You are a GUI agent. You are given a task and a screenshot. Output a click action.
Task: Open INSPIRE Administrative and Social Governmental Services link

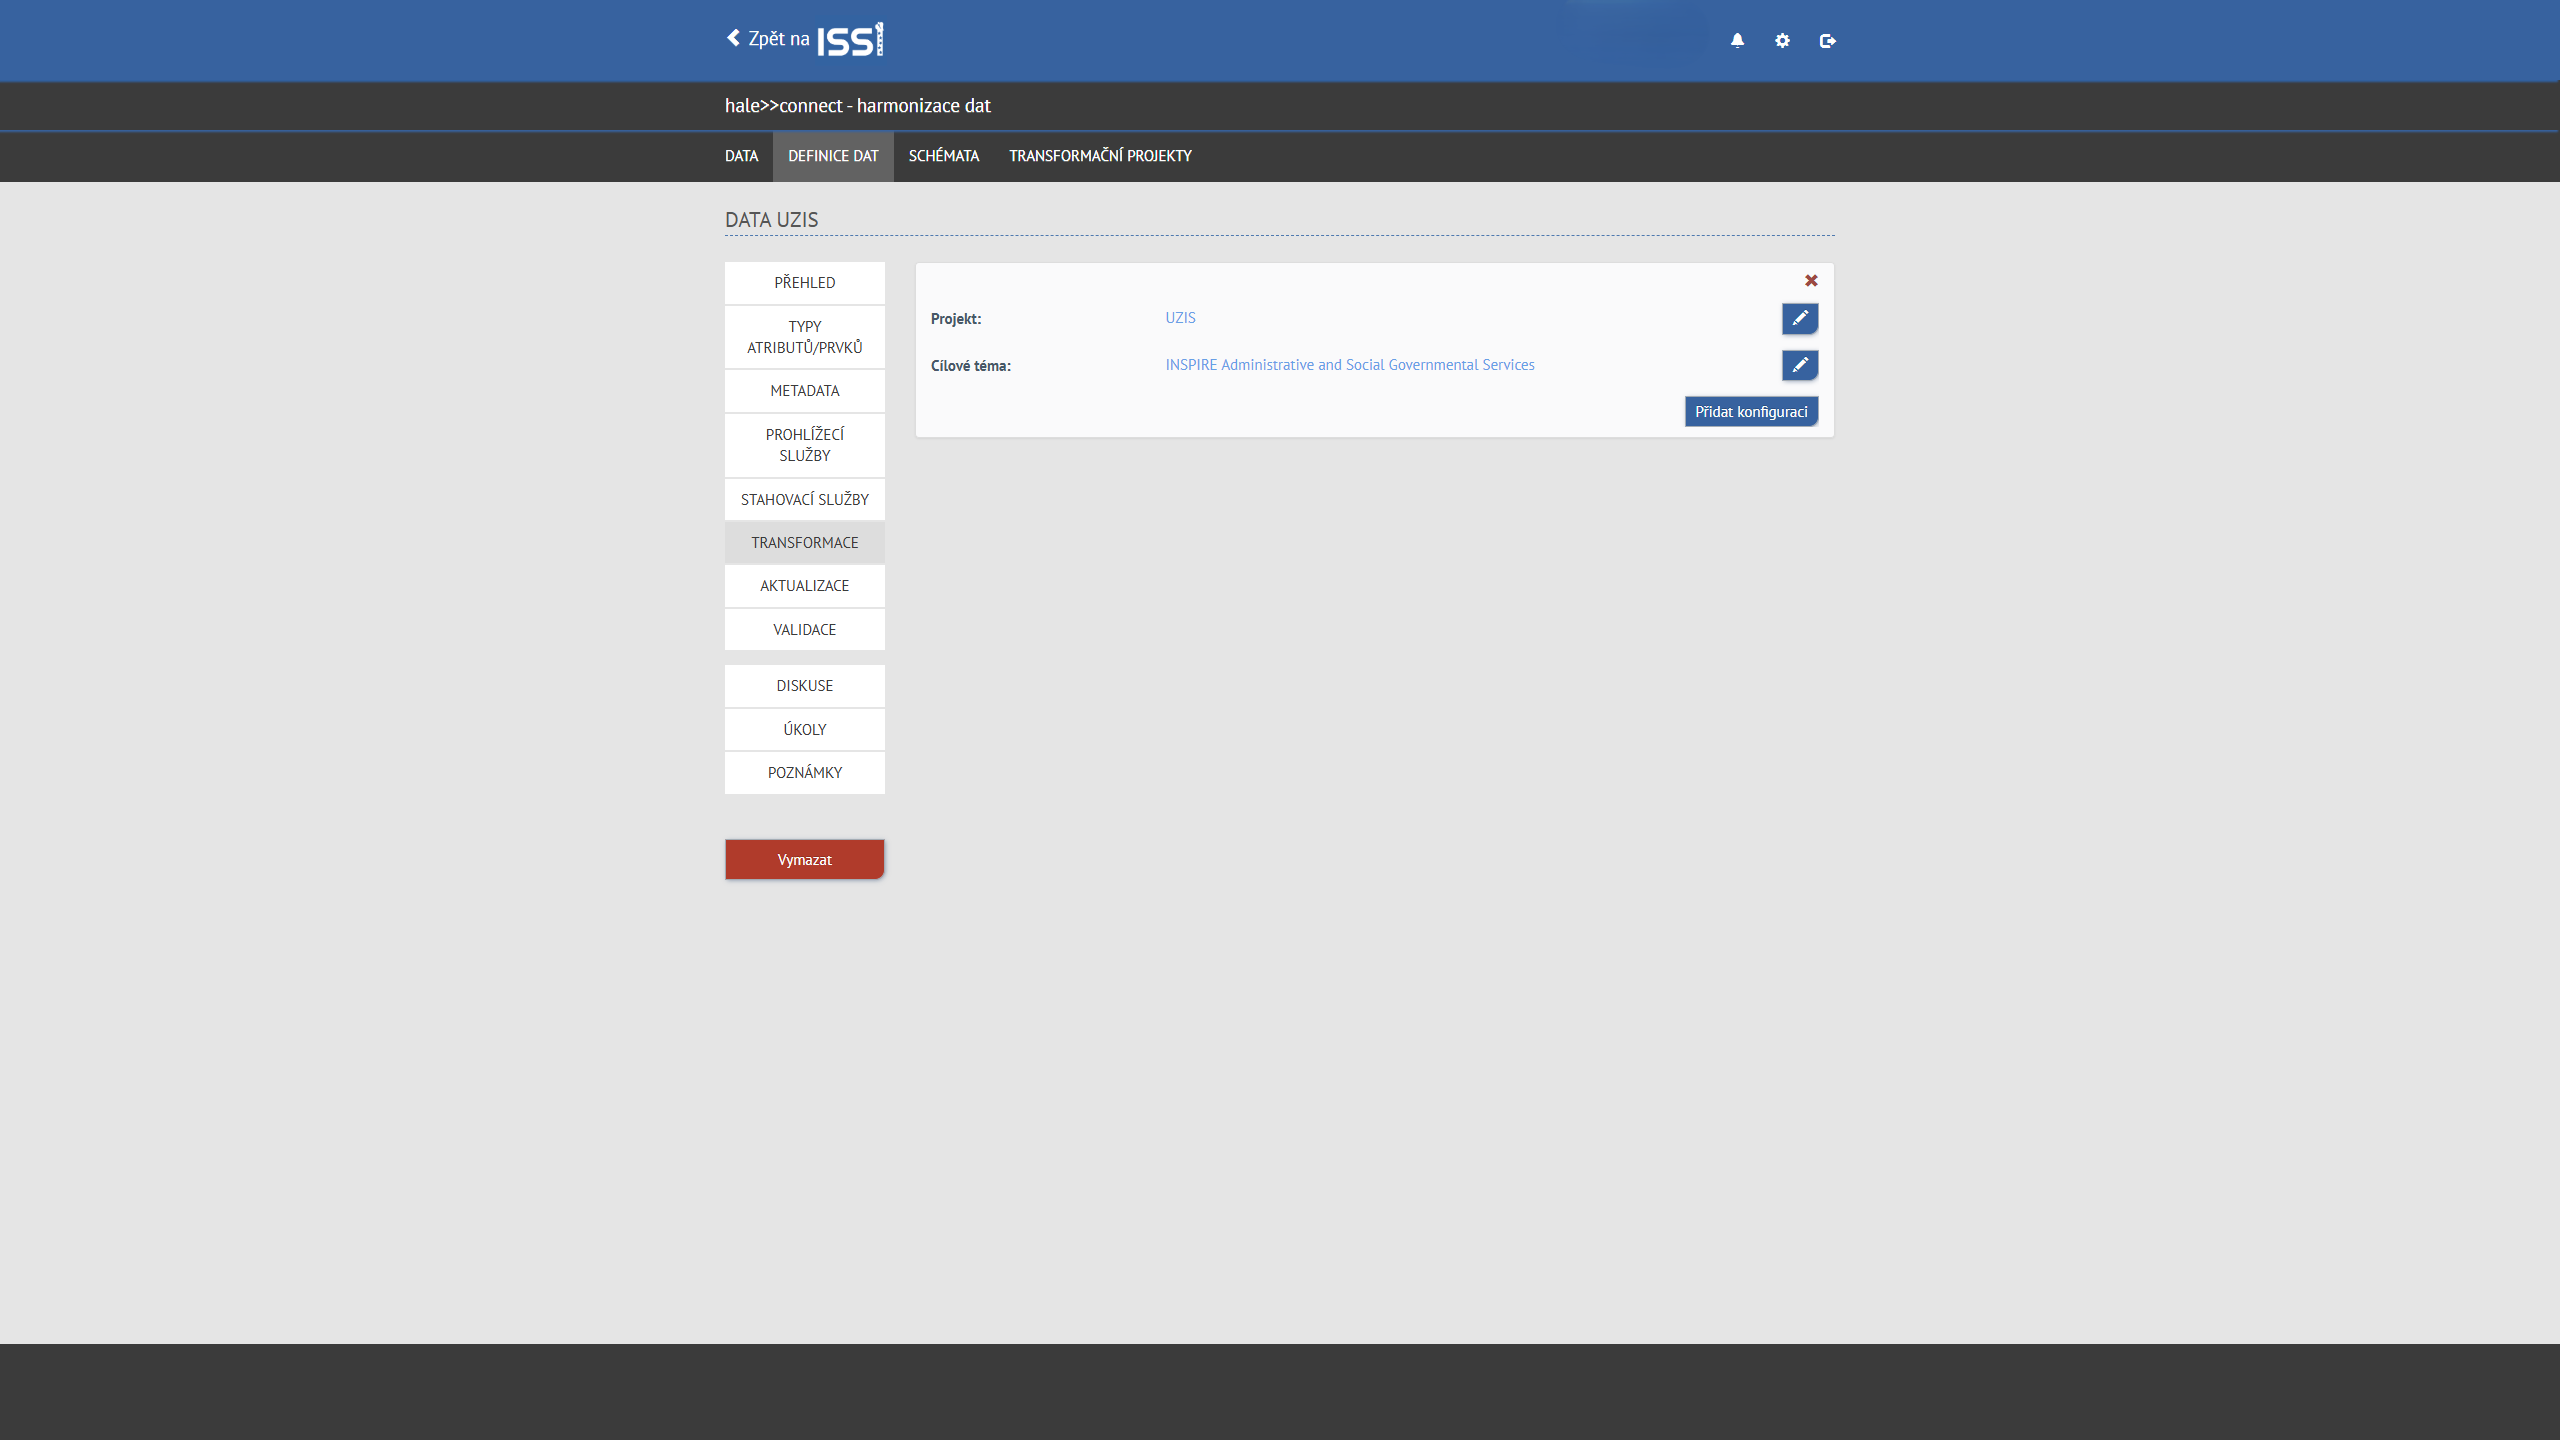click(x=1349, y=365)
